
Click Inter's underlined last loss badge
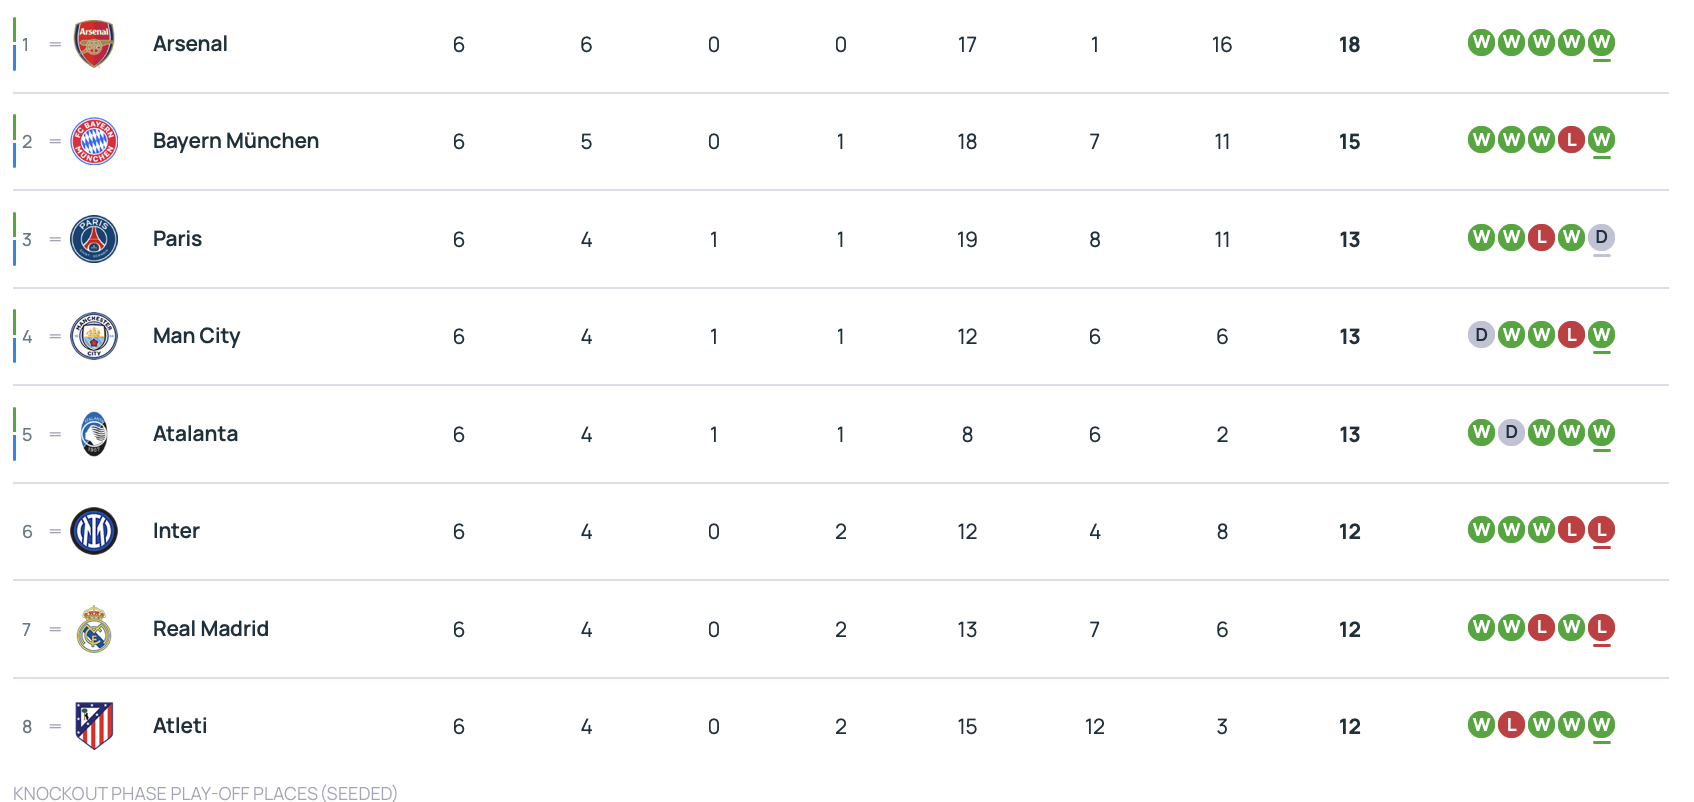[1601, 529]
